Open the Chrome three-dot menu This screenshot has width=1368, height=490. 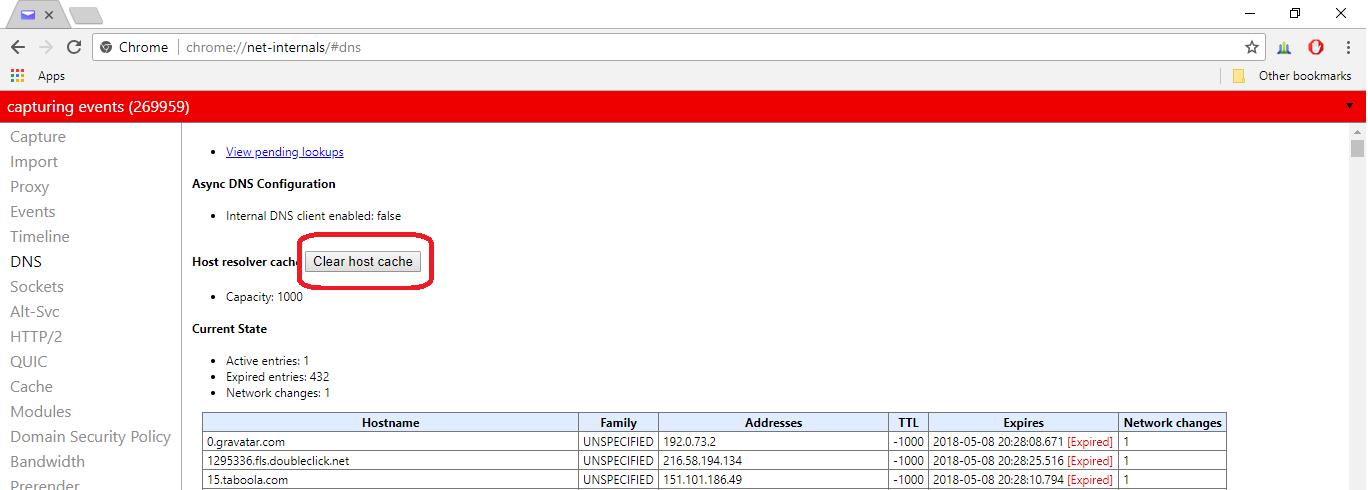pyautogui.click(x=1350, y=47)
